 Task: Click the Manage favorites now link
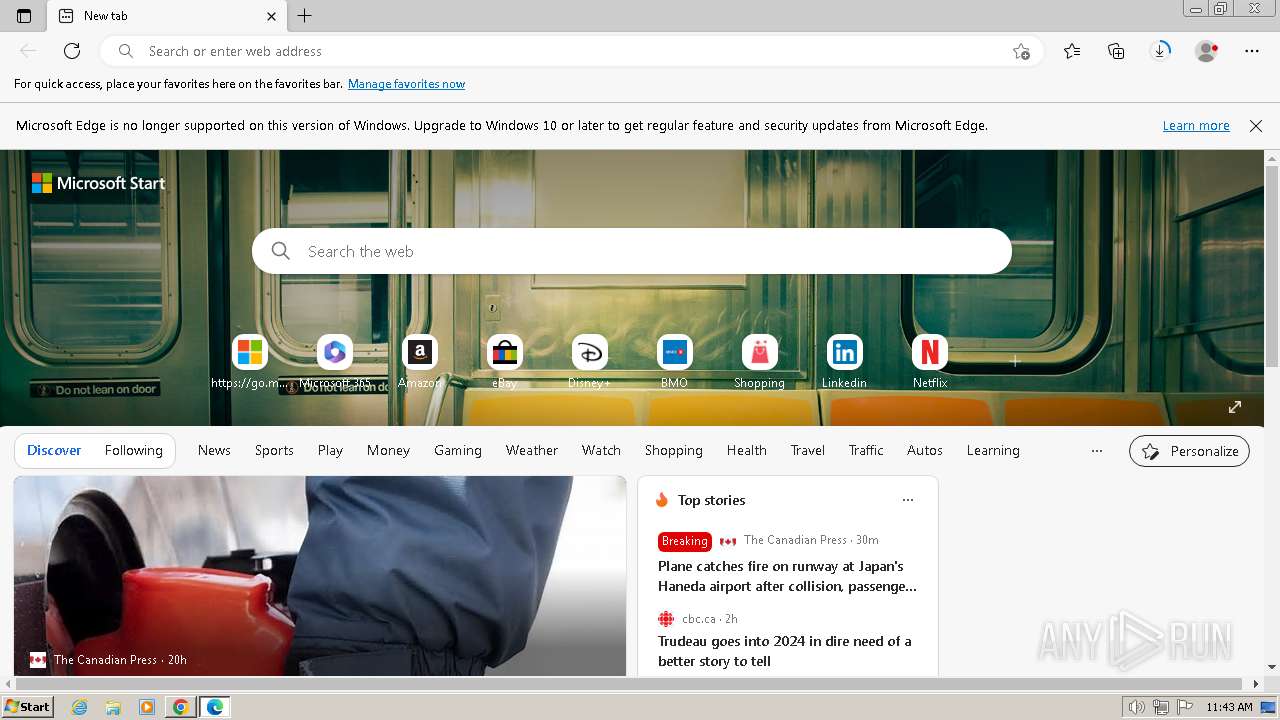pyautogui.click(x=406, y=84)
